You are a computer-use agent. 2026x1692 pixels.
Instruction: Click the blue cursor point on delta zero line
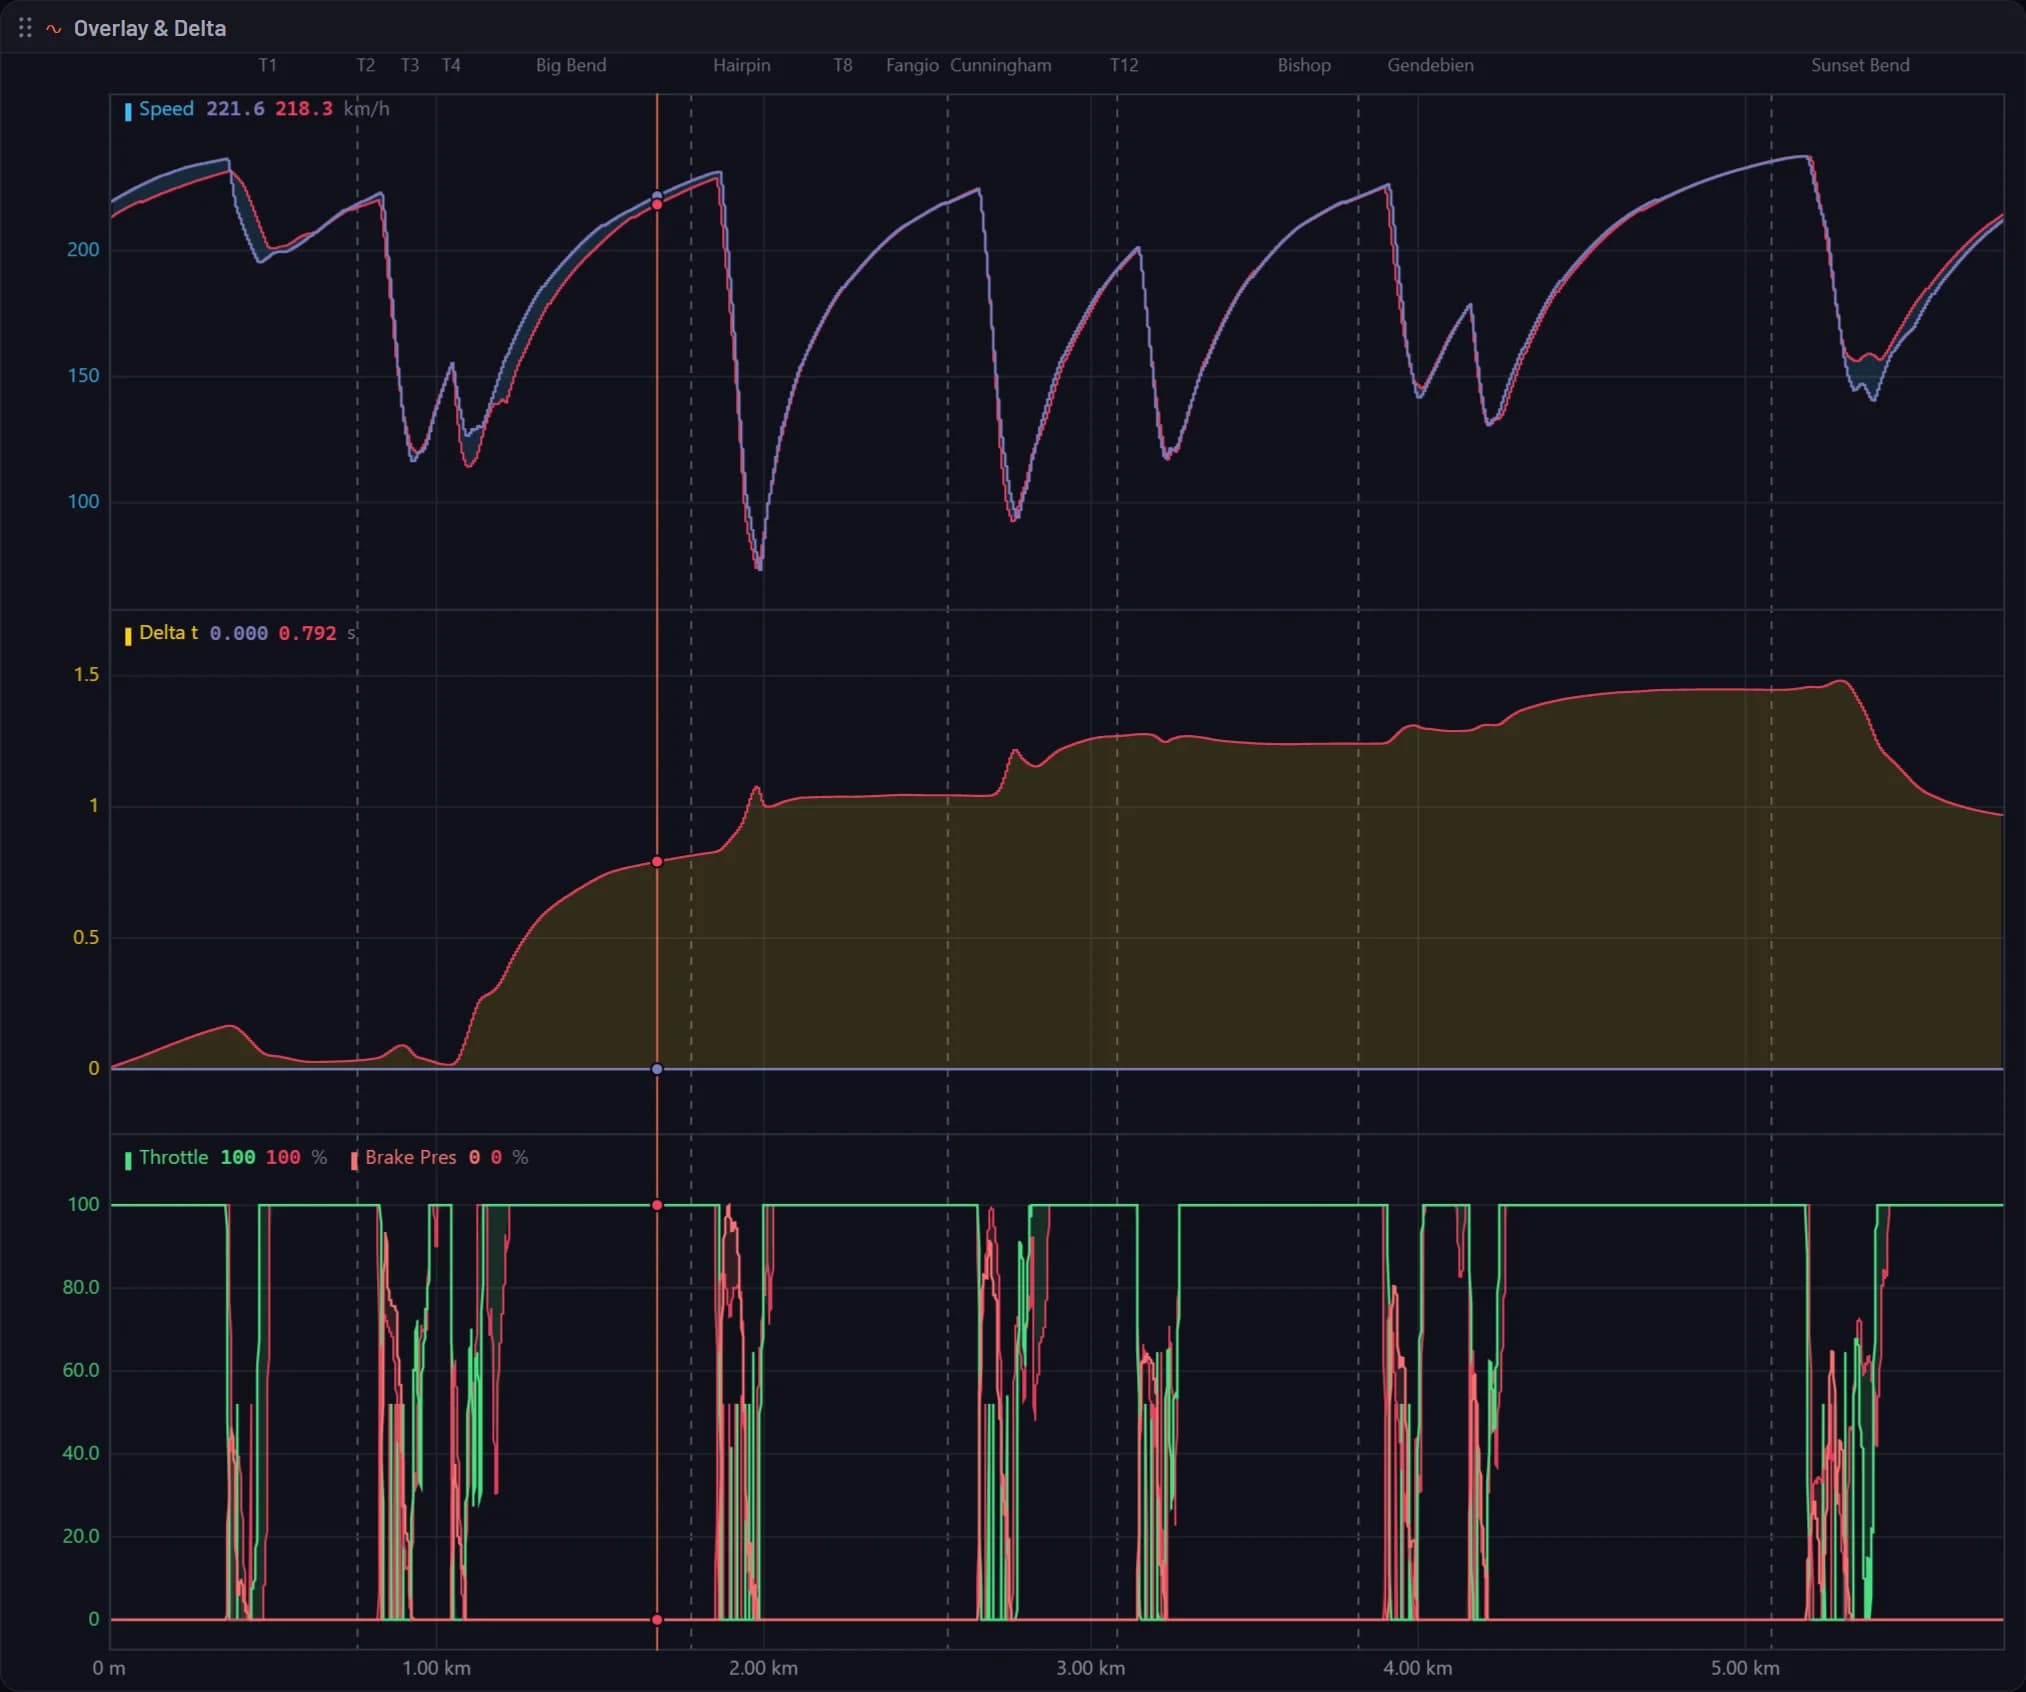[x=657, y=1069]
